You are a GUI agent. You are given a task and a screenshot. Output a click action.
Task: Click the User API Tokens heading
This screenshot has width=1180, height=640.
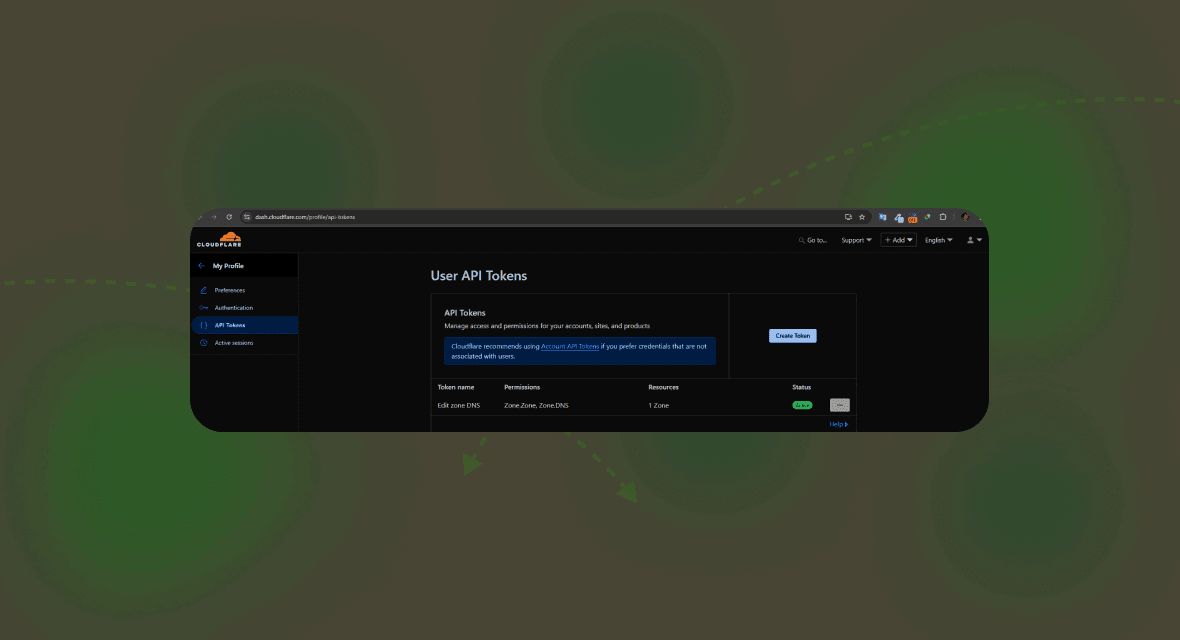coord(479,276)
